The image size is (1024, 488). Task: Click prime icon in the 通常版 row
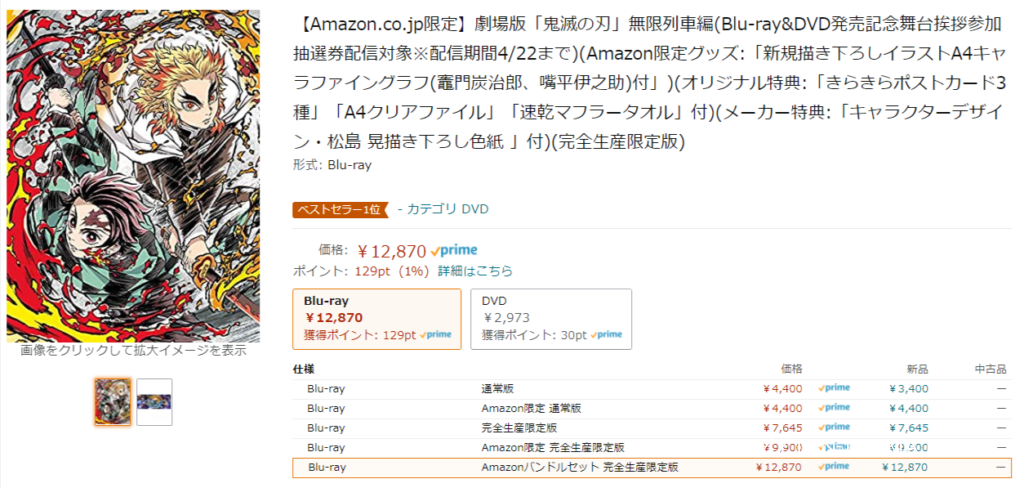coord(834,388)
